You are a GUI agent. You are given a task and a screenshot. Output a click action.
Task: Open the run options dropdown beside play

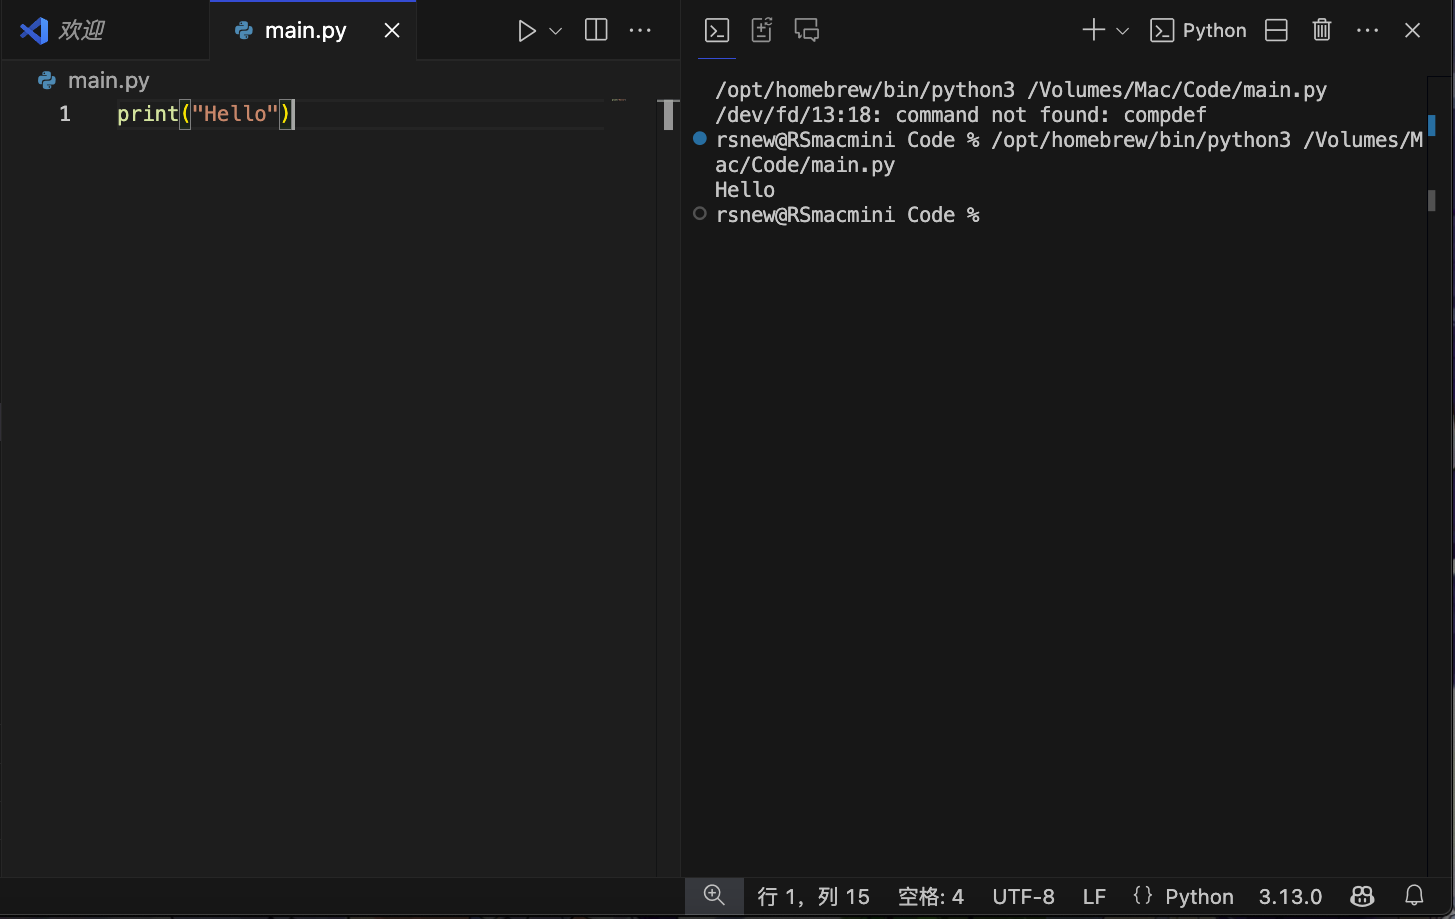556,31
